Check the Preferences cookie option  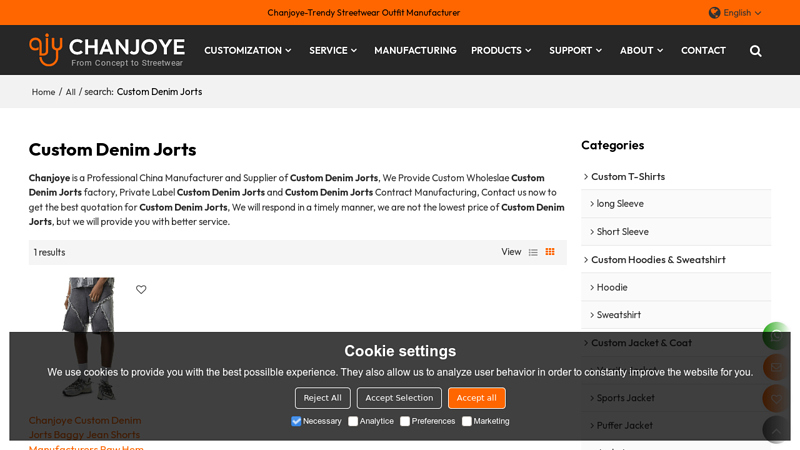tap(405, 421)
